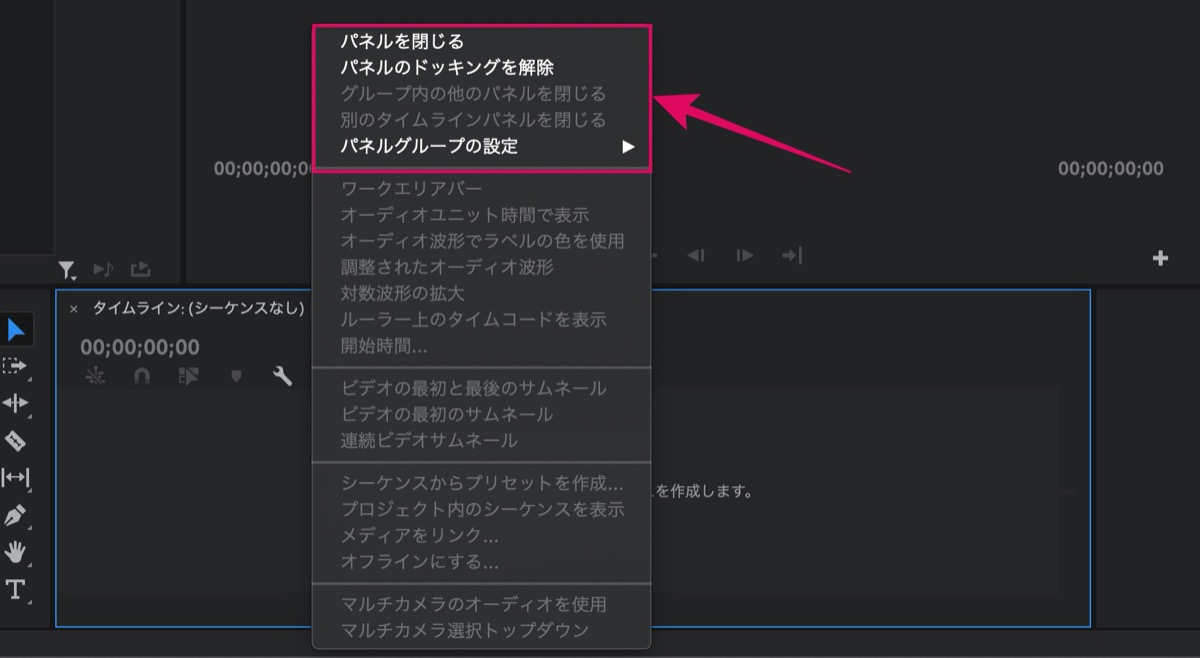The height and width of the screenshot is (658, 1200).
Task: Click ビデオの最初のサムネール entry
Action: (482, 414)
